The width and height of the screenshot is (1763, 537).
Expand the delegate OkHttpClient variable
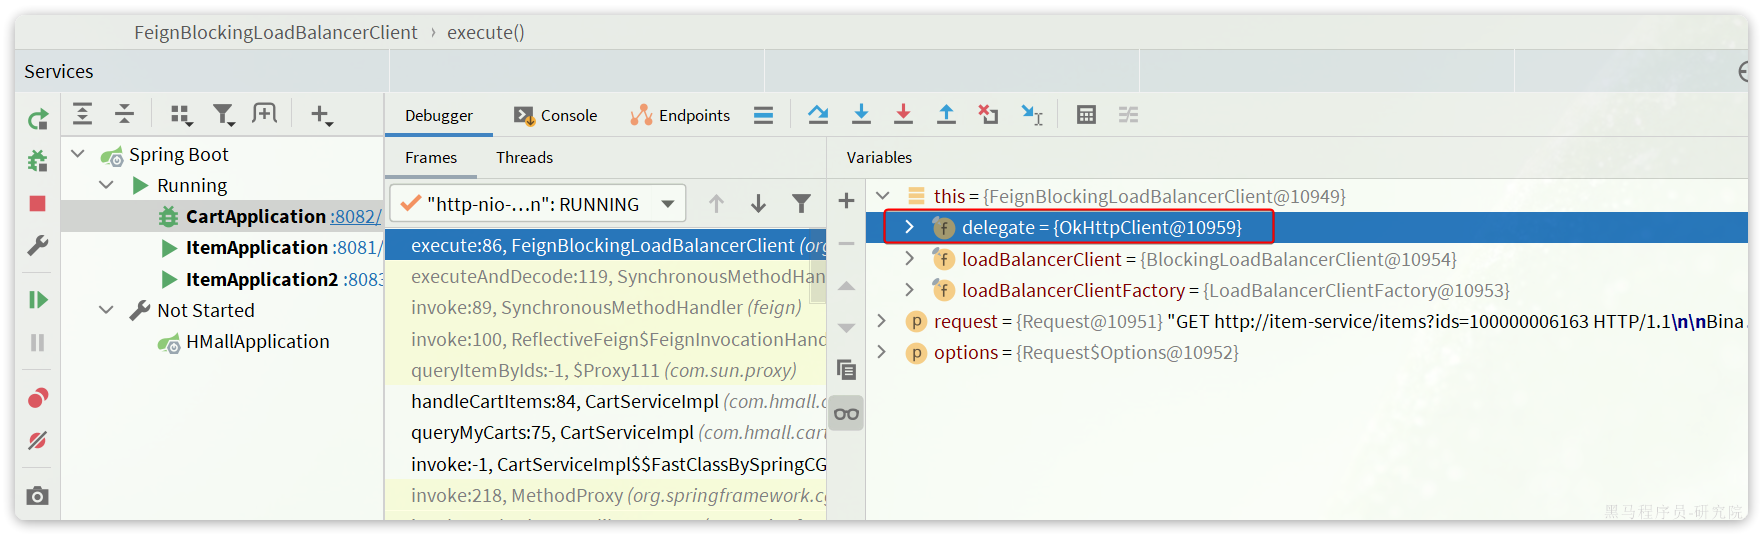click(909, 227)
